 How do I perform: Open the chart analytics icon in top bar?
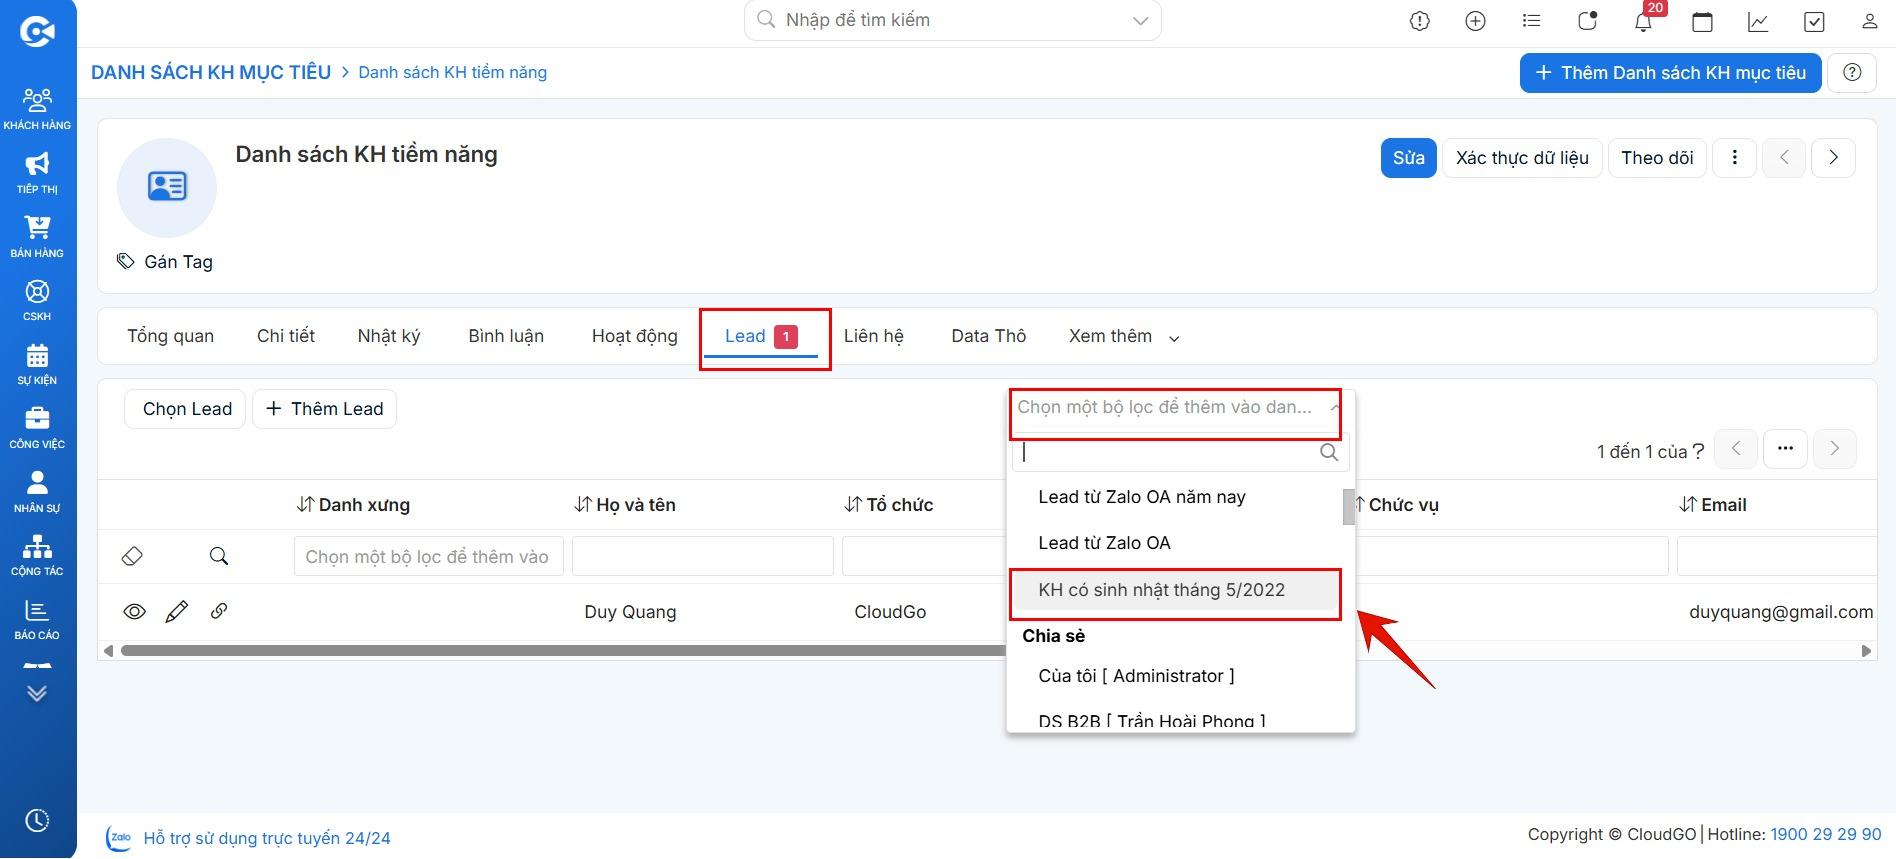tap(1757, 21)
